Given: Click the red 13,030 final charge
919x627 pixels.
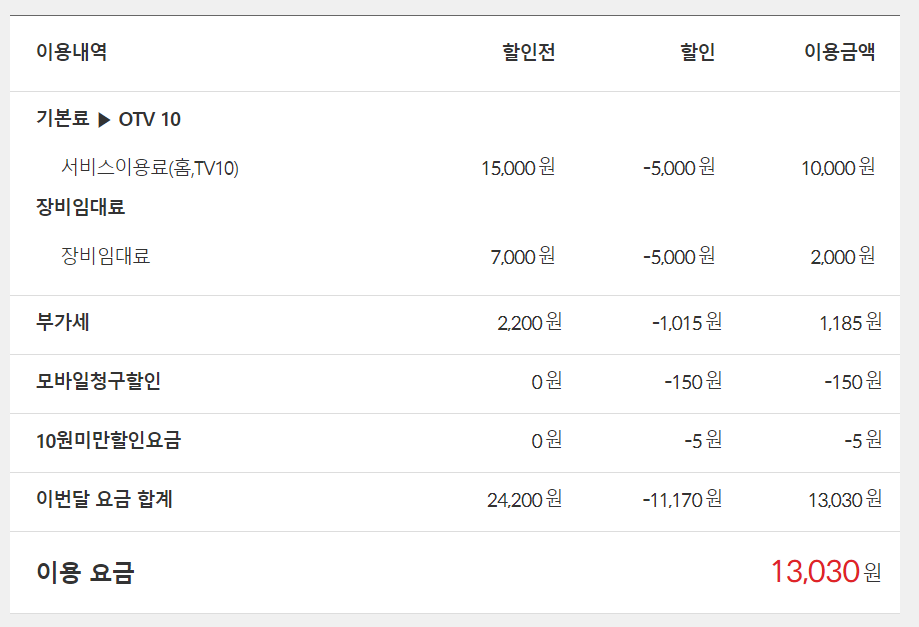Looking at the screenshot, I should (815, 572).
